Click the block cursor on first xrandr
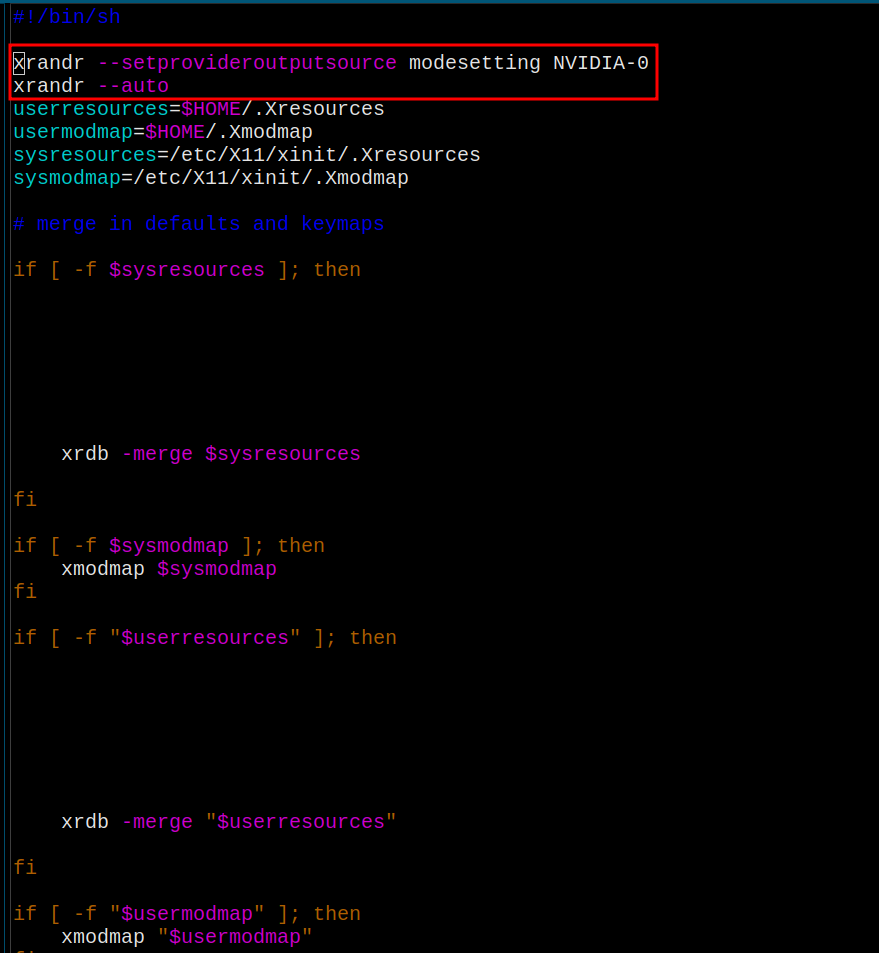Image resolution: width=879 pixels, height=953 pixels. (19, 63)
